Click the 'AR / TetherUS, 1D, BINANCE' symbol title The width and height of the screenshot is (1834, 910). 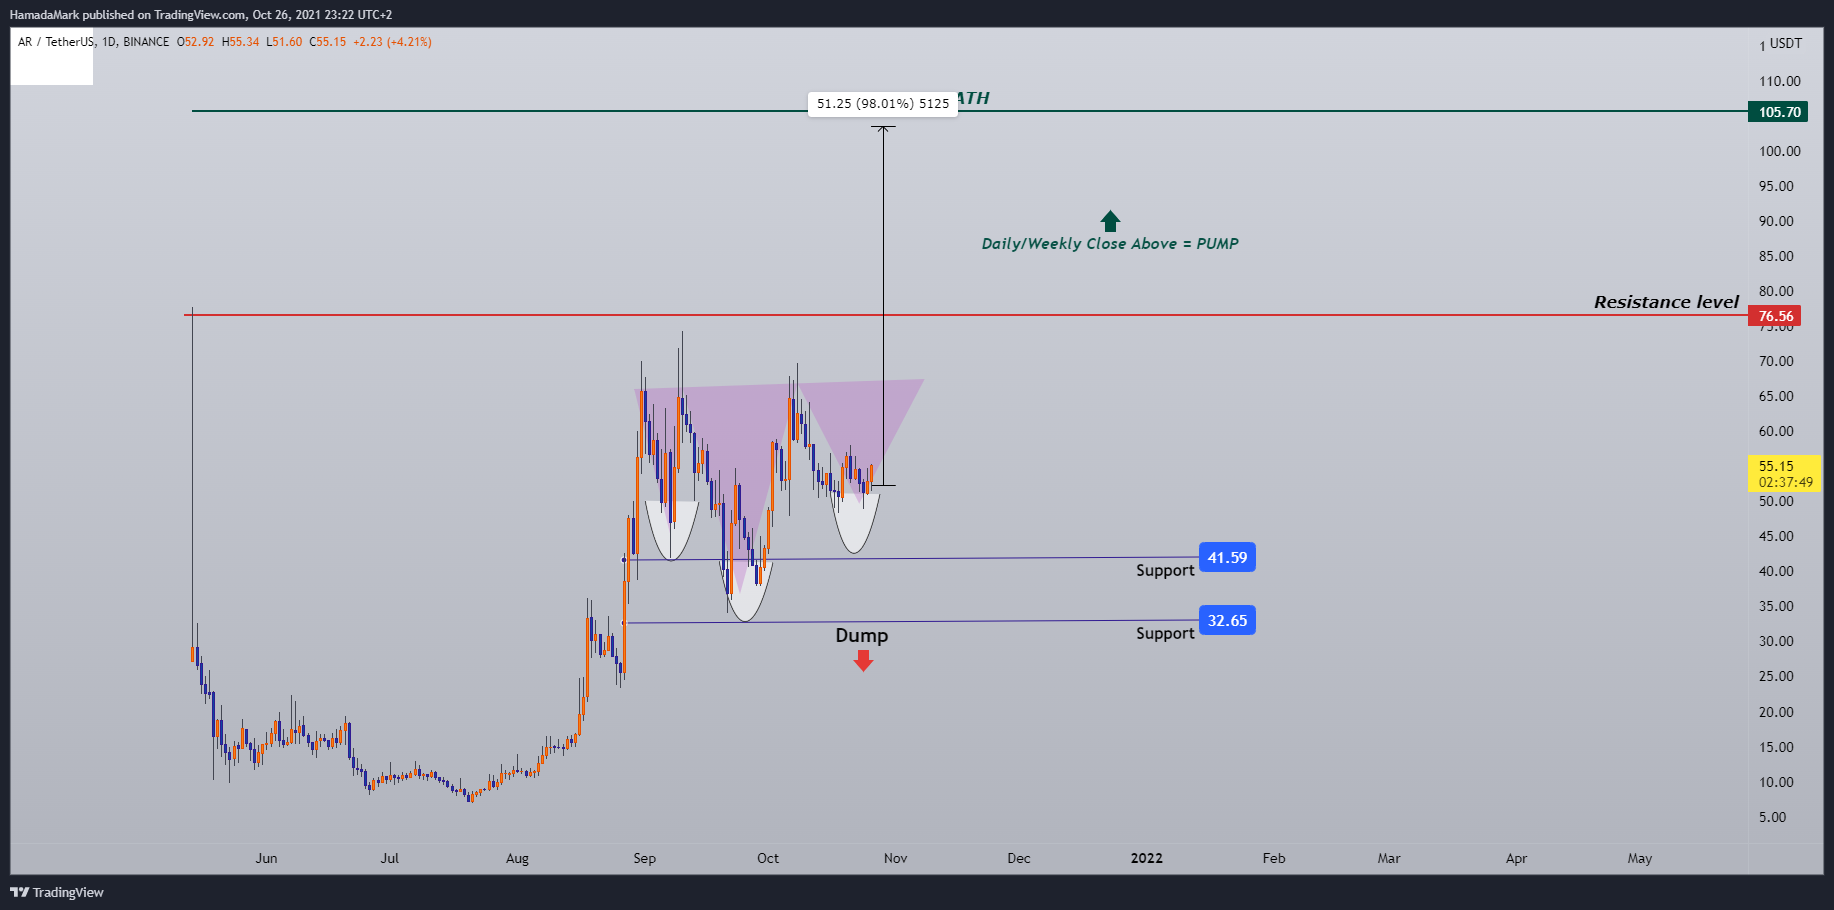93,42
